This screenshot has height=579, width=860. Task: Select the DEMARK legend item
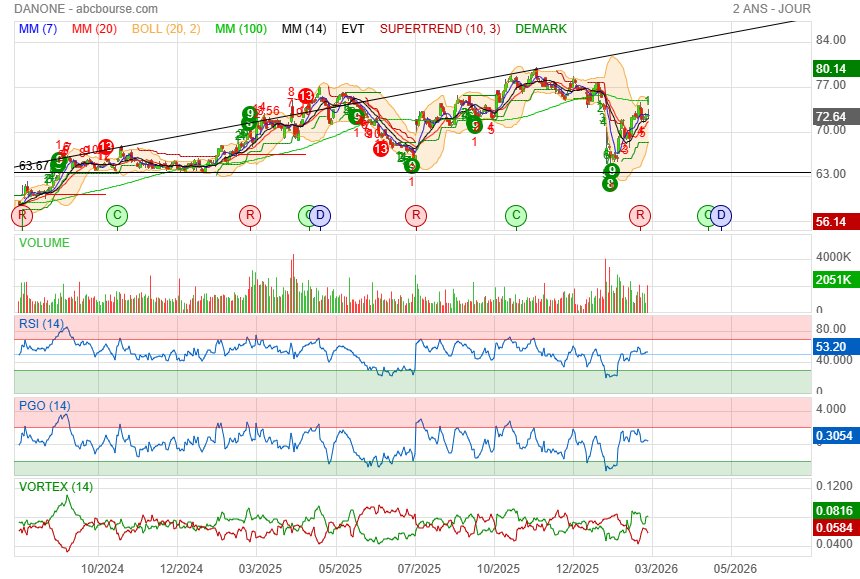pos(540,29)
